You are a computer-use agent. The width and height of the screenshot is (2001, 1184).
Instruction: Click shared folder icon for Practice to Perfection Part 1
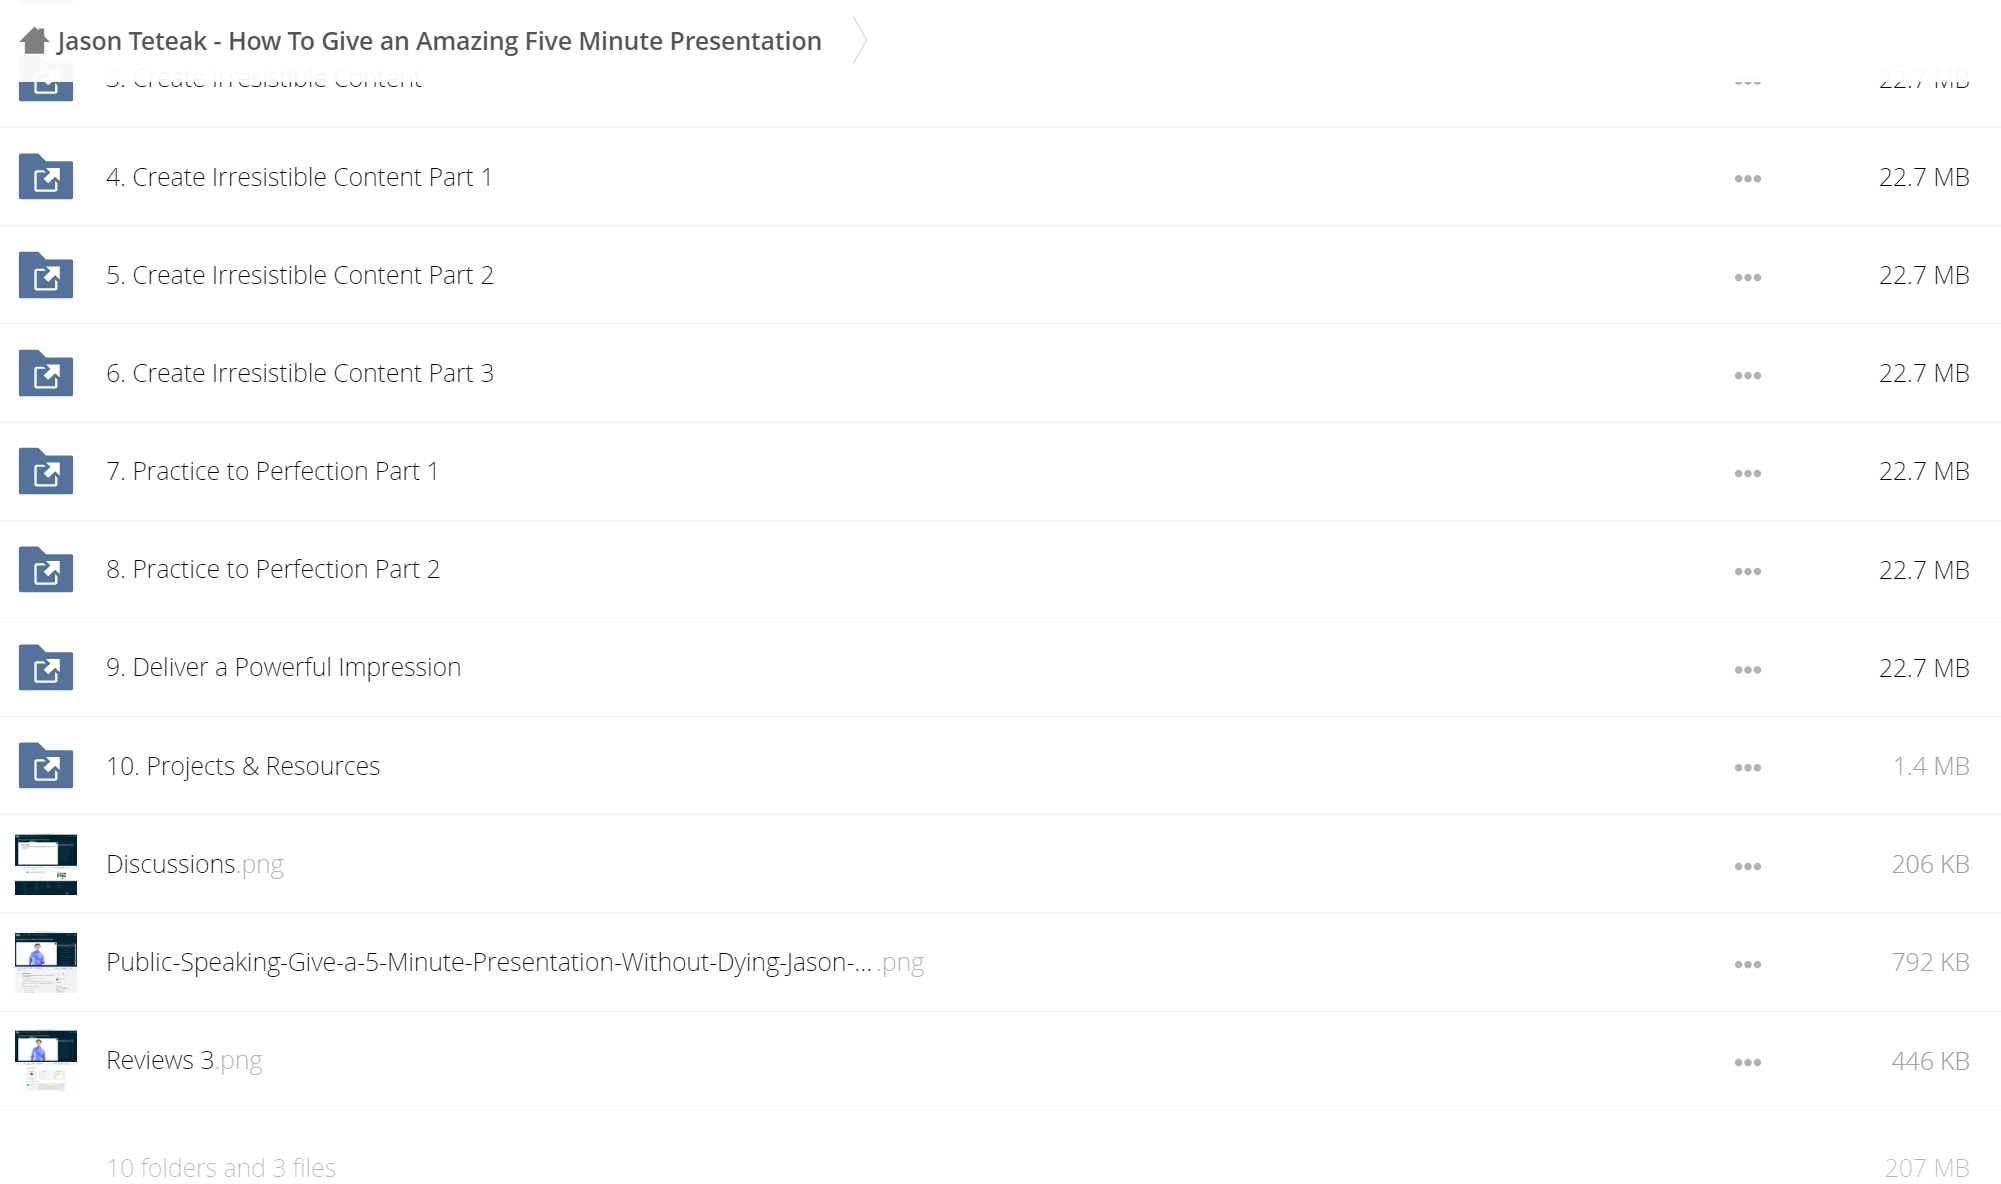[x=46, y=471]
